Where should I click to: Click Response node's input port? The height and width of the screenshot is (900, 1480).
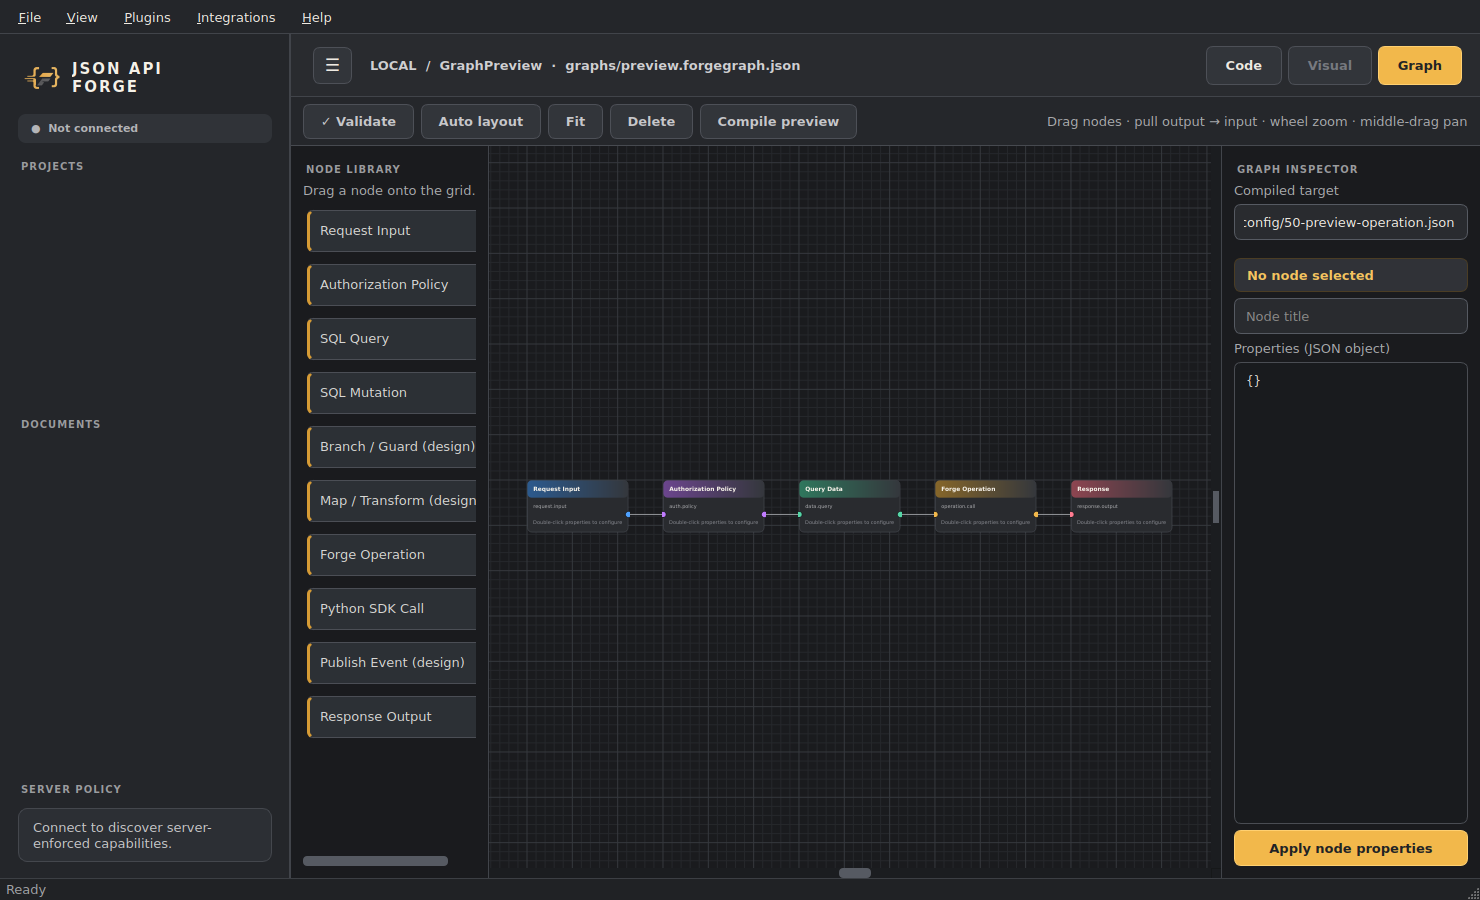click(1071, 514)
